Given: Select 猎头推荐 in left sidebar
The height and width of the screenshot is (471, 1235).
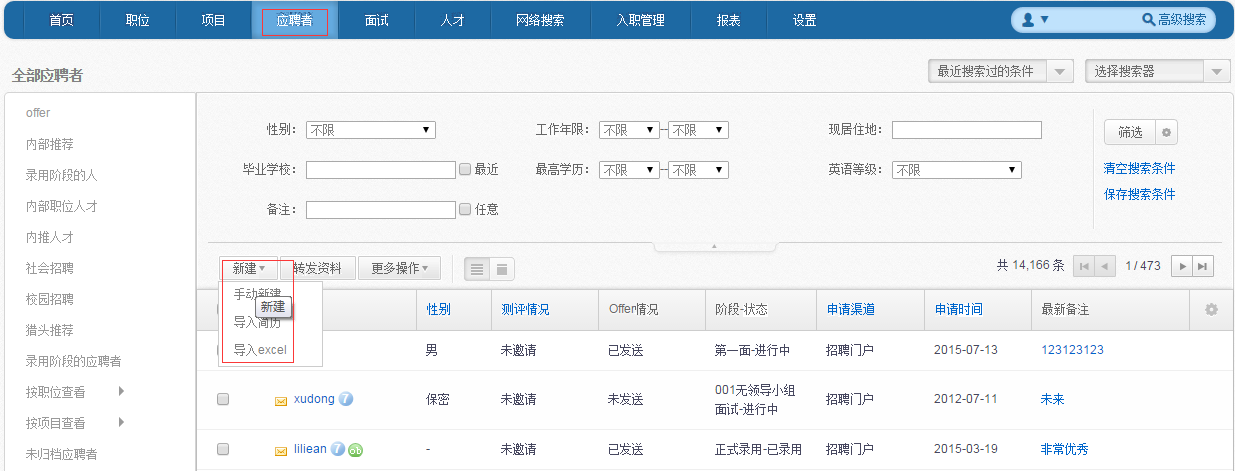Looking at the screenshot, I should tap(50, 330).
